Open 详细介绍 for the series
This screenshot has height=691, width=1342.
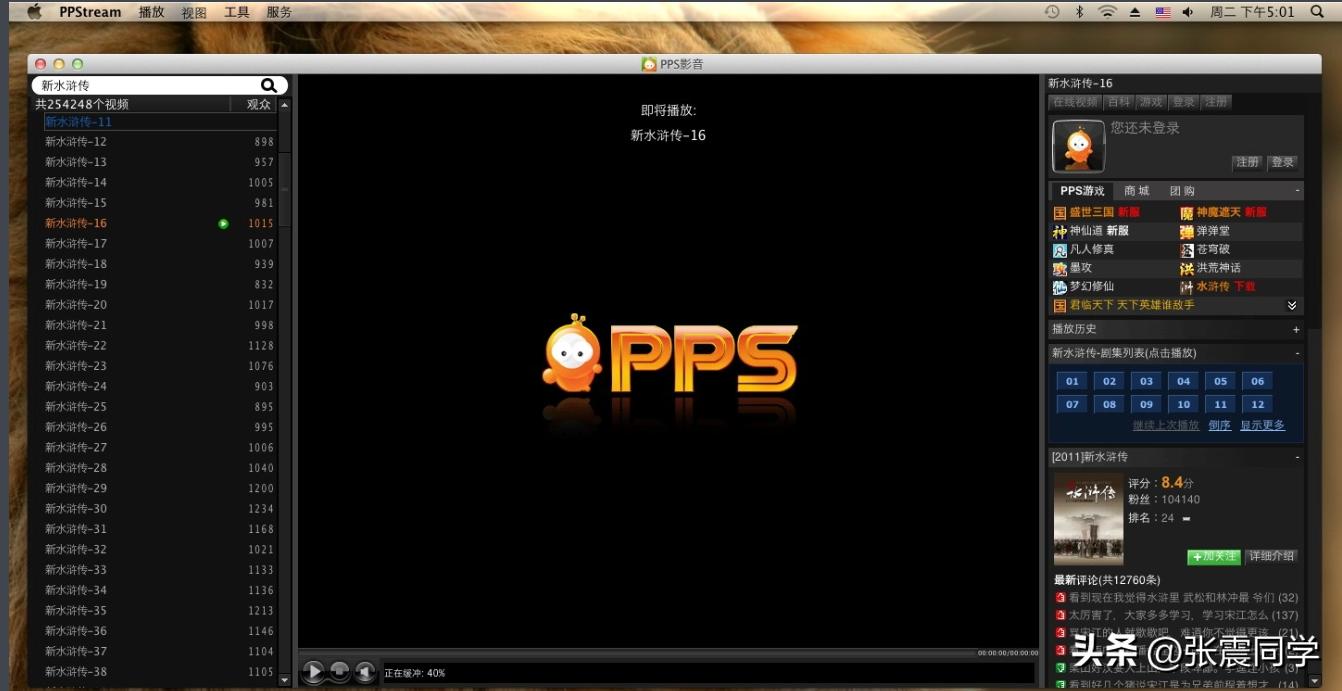(1271, 556)
